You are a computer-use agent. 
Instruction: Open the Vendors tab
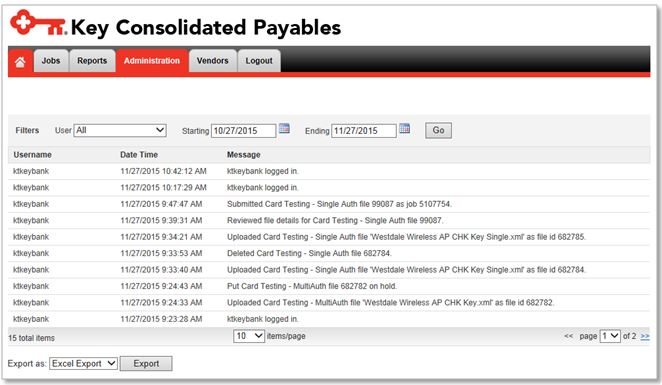[212, 61]
